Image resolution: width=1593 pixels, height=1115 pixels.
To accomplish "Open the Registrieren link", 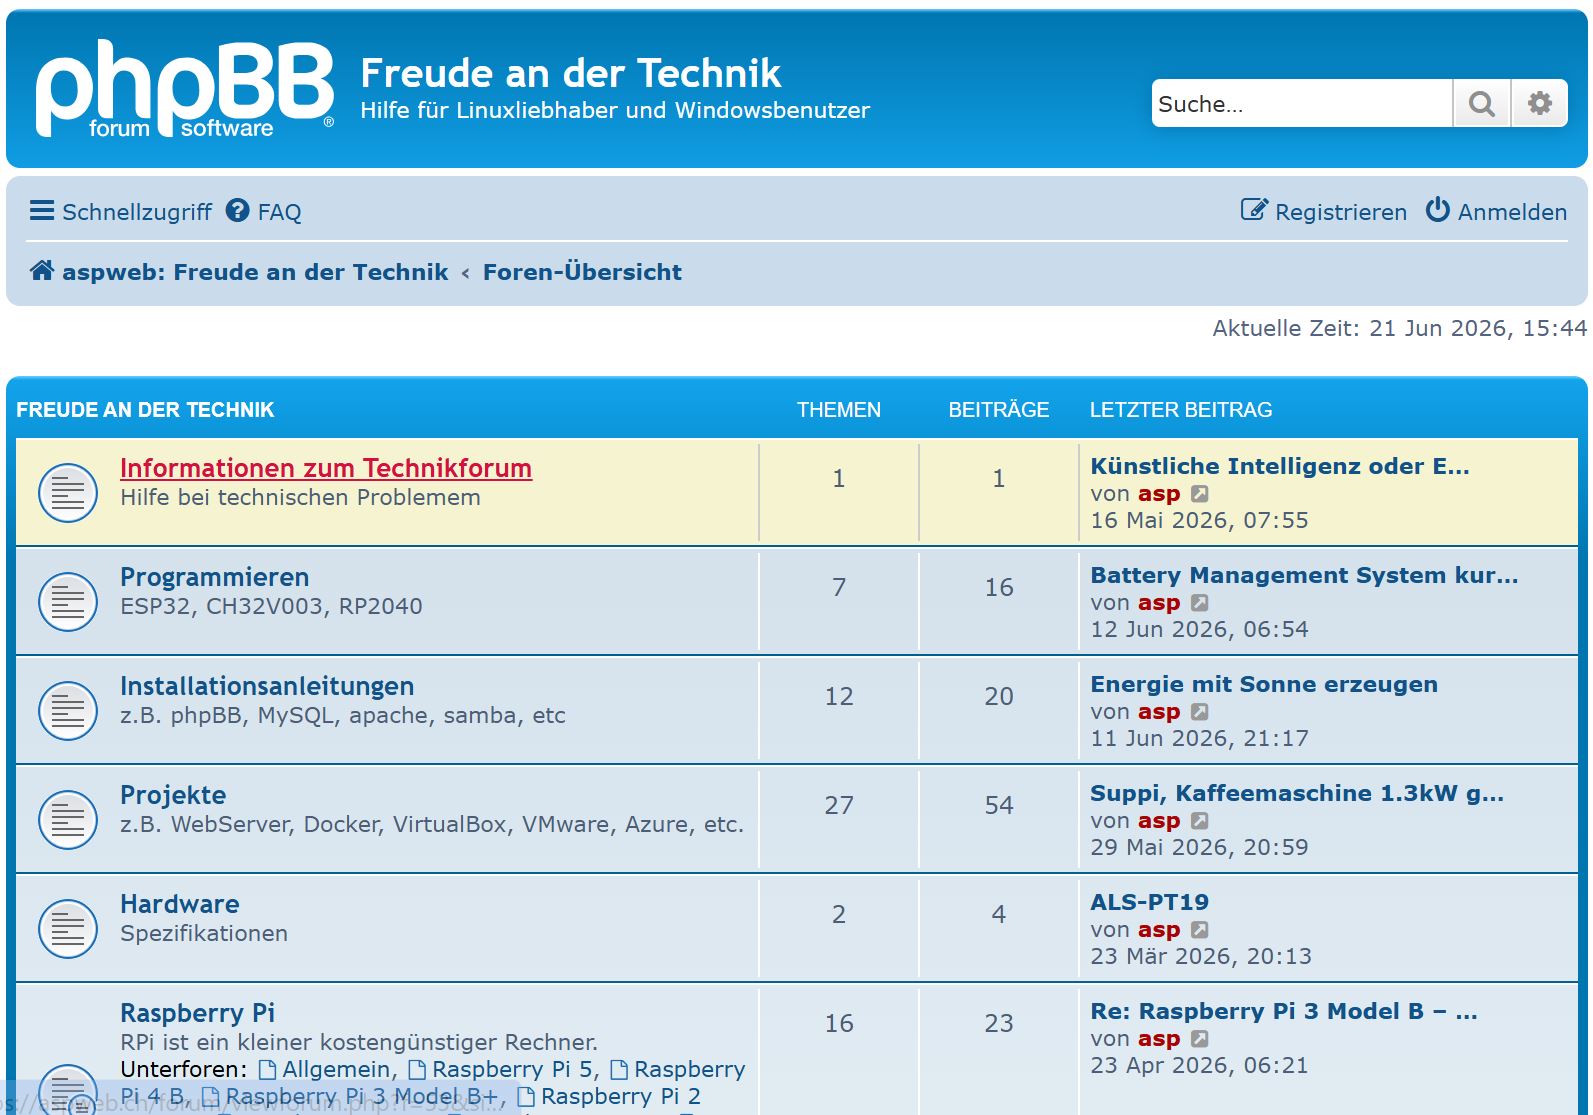I will (x=1324, y=211).
